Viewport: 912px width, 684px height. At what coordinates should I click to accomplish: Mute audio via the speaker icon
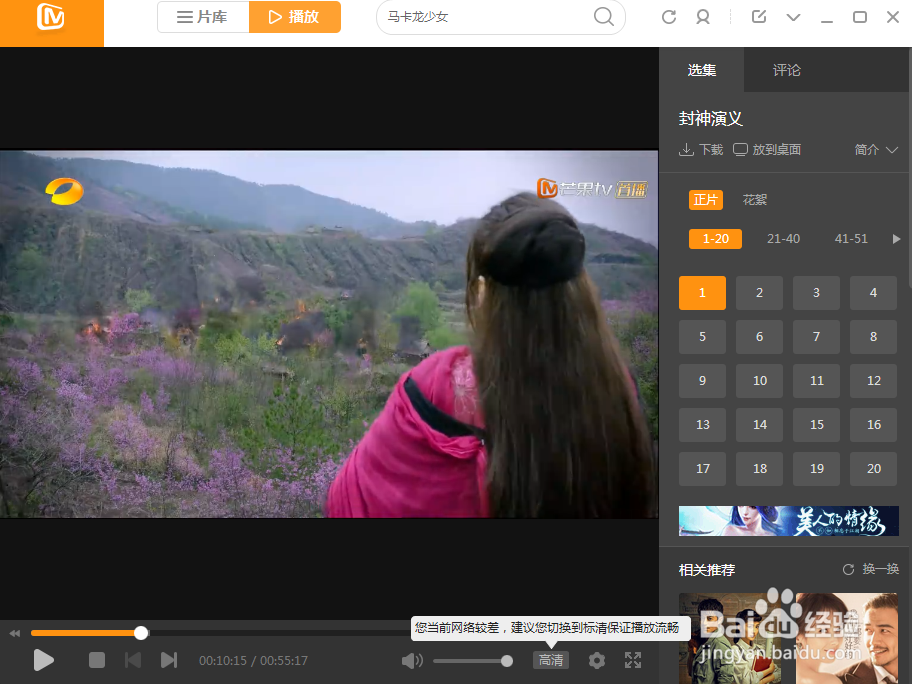(x=412, y=660)
